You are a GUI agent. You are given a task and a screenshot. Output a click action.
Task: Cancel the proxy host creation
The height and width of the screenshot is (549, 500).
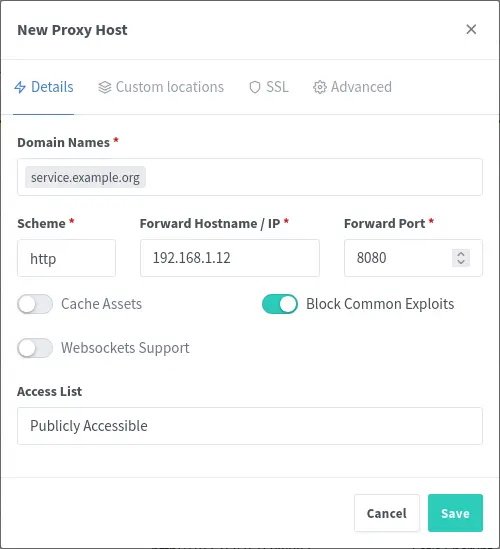point(387,513)
